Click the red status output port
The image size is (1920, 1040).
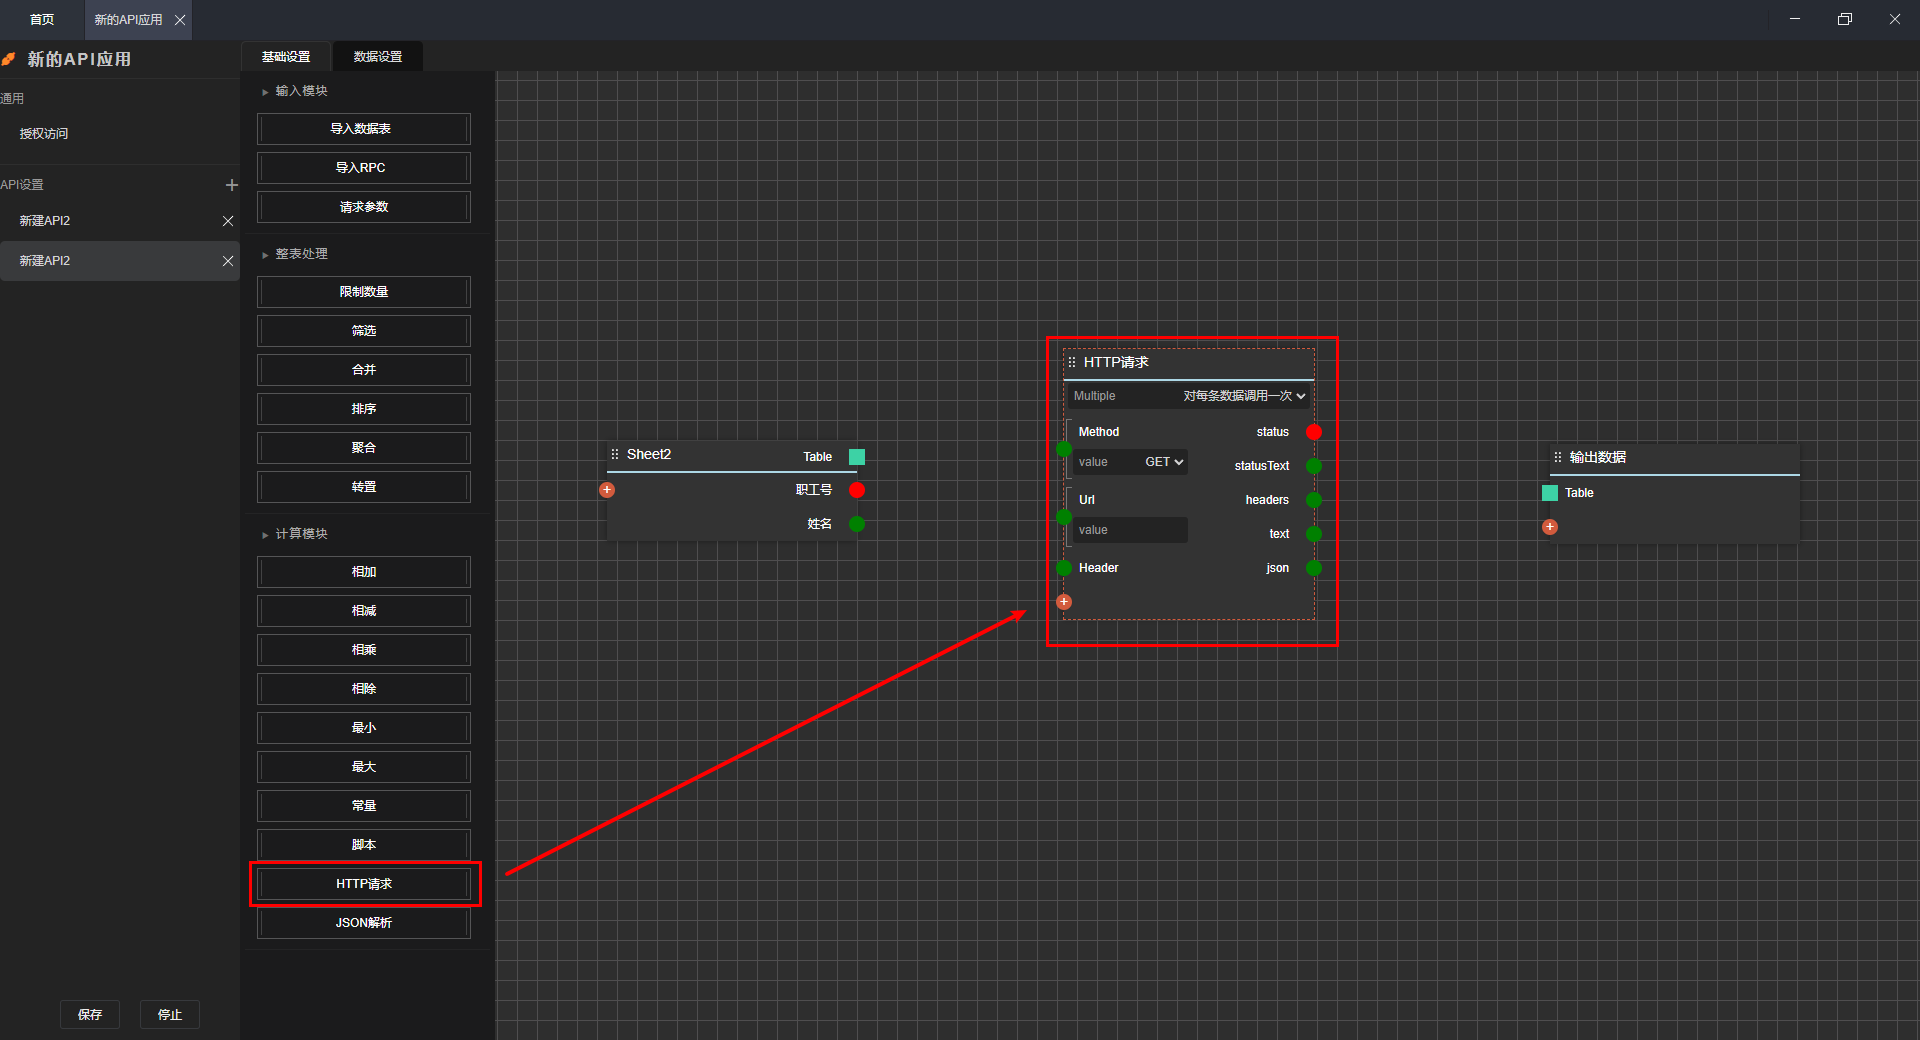(1314, 432)
